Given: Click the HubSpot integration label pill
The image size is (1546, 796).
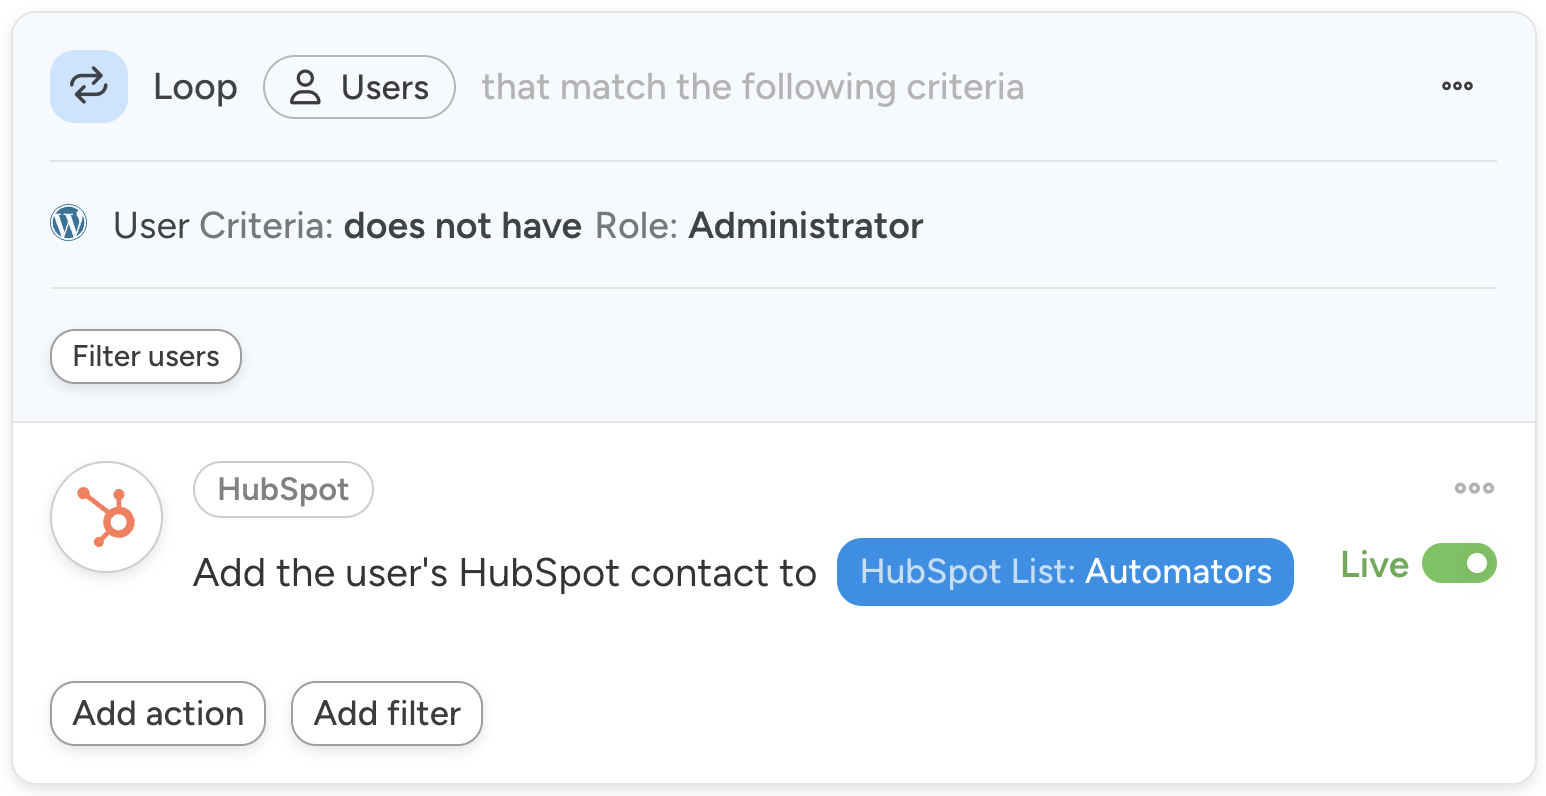Looking at the screenshot, I should tap(283, 490).
